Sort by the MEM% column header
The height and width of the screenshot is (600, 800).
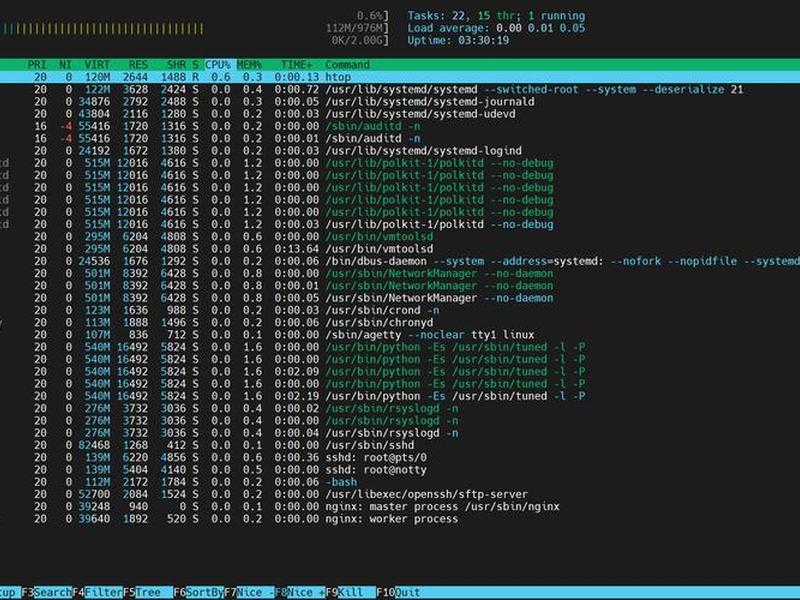[x=249, y=65]
